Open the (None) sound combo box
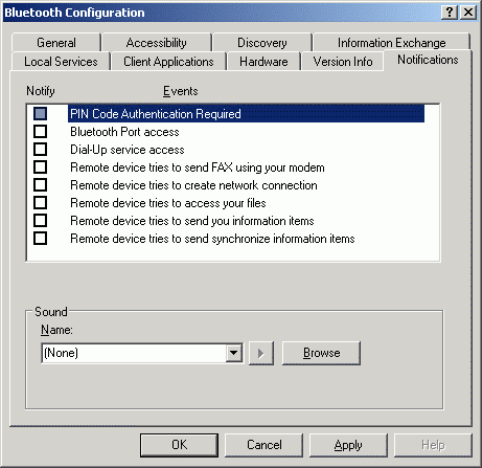 tap(142, 353)
